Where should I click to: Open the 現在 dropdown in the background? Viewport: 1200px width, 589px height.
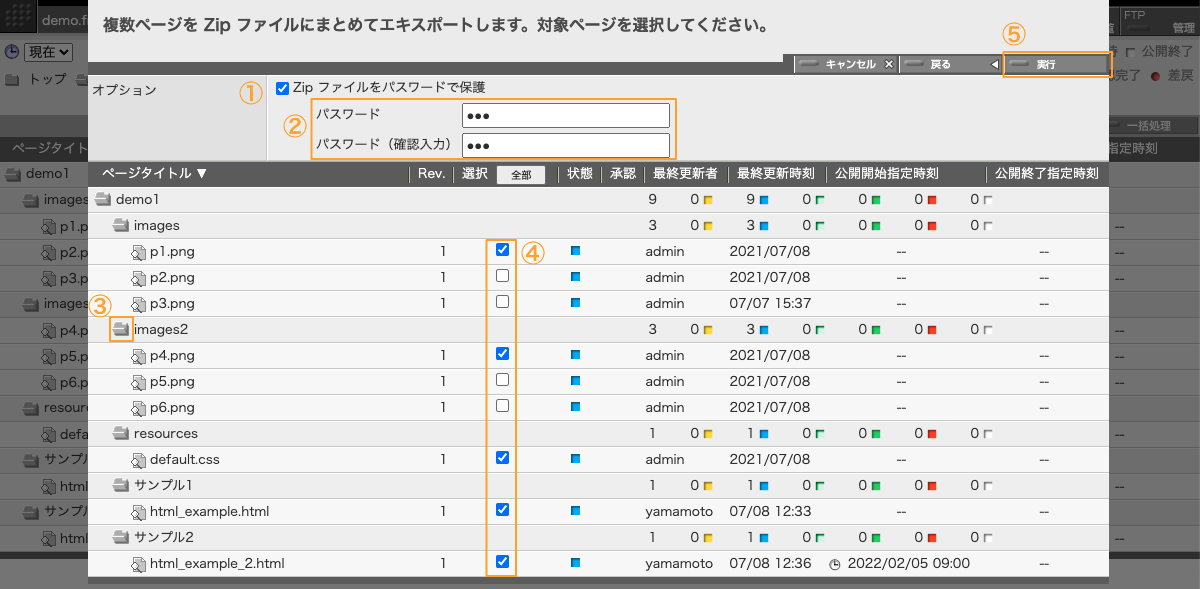[48, 51]
